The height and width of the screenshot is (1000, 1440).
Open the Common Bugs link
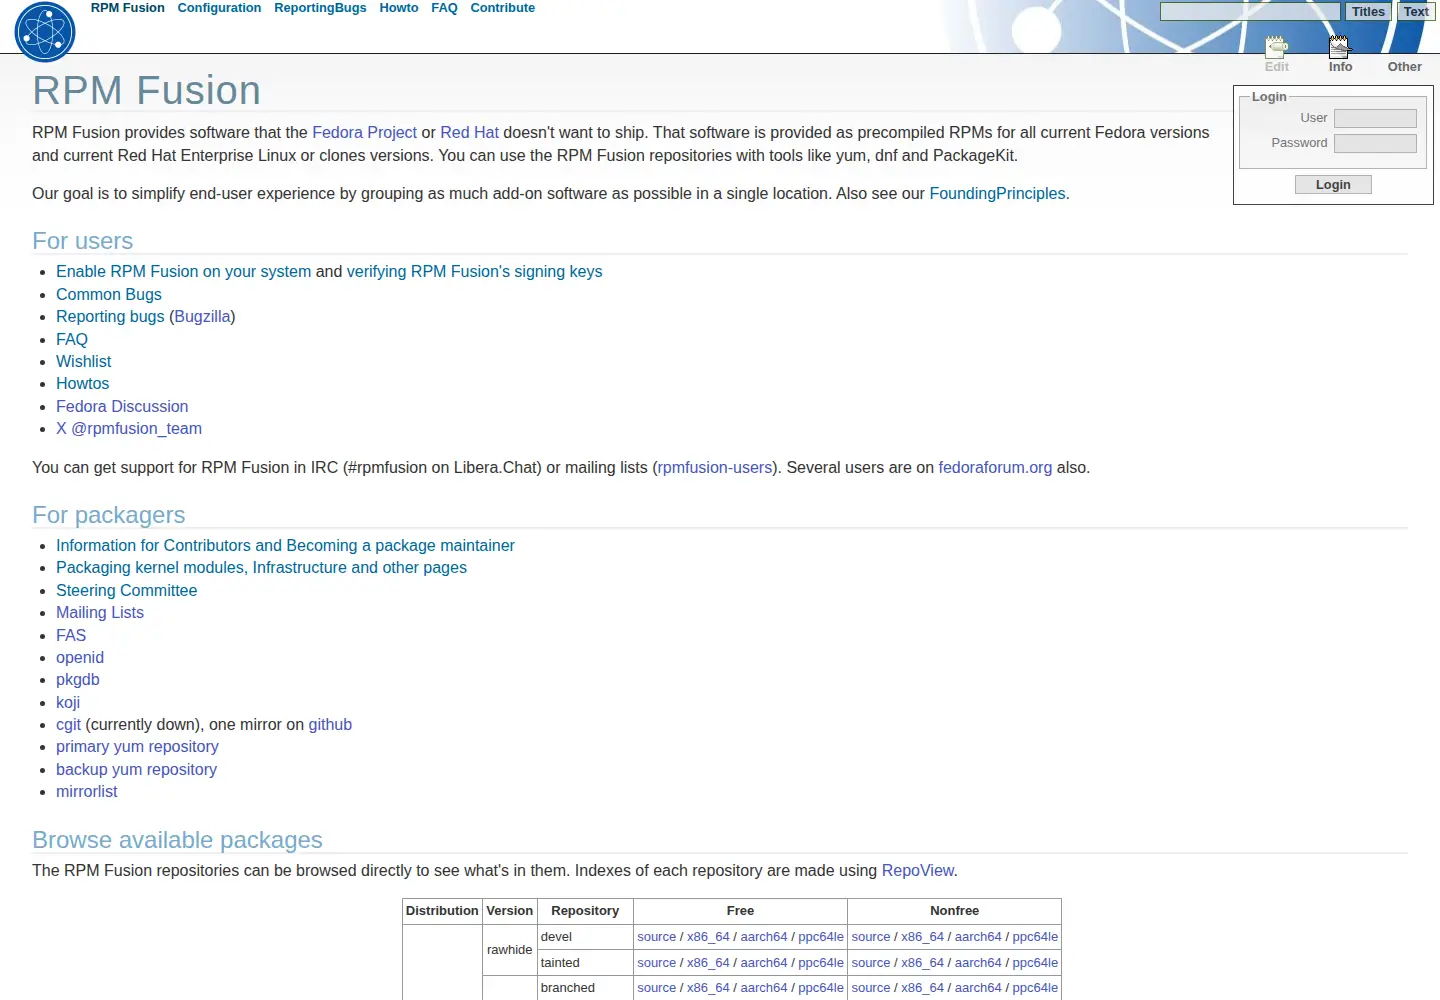pos(108,294)
